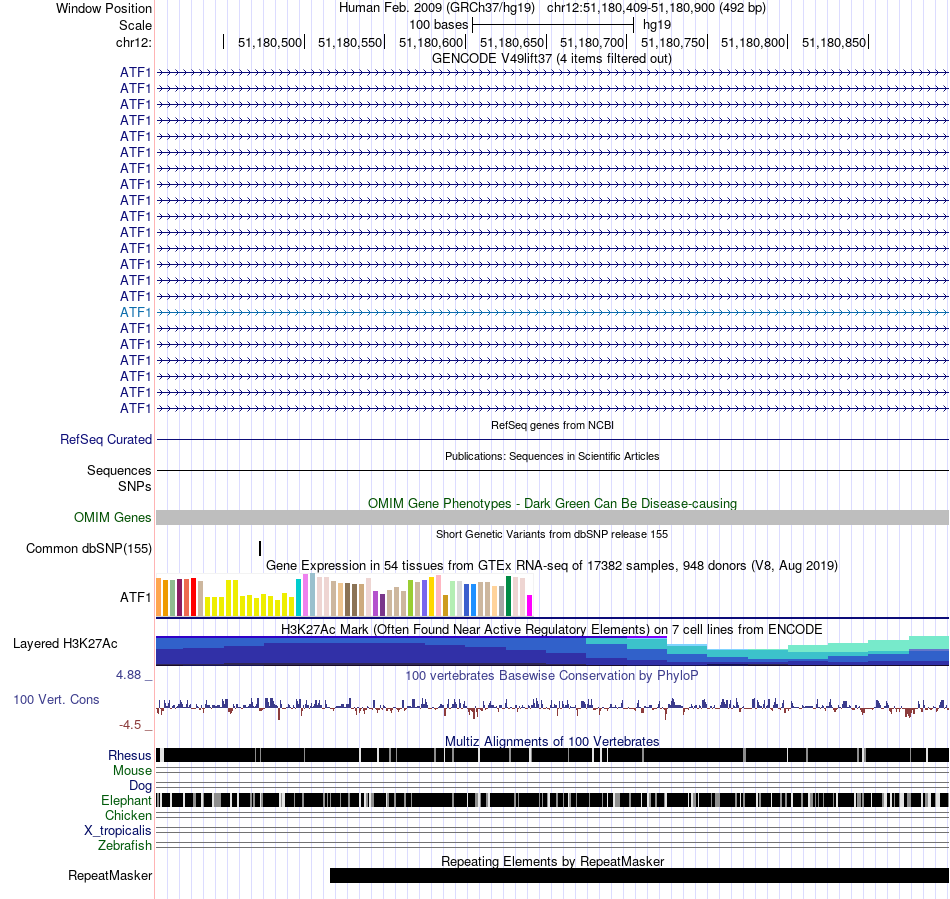Click the Rhesus species label
Screen dimensions: 950x899
click(x=130, y=755)
